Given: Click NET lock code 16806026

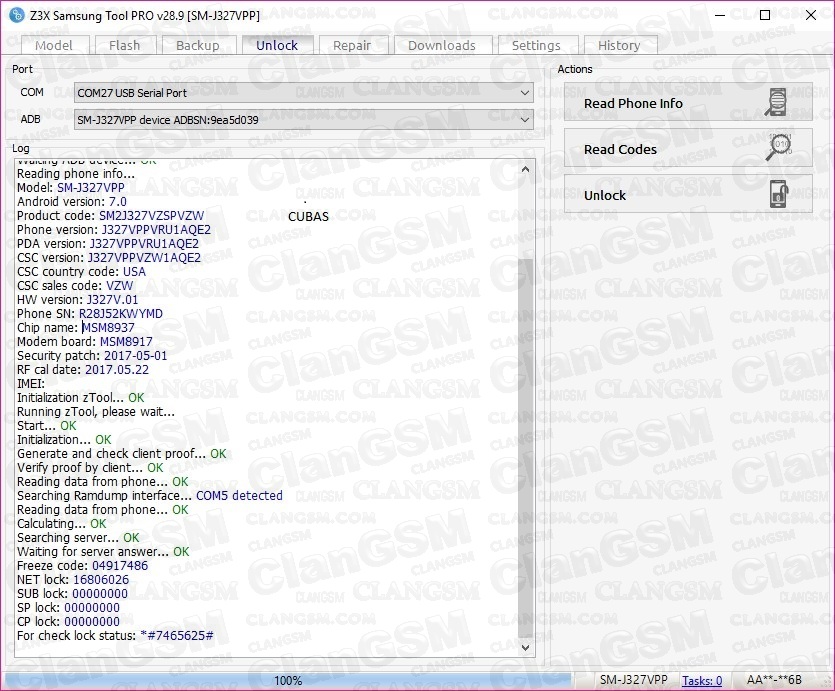Looking at the screenshot, I should coord(101,580).
